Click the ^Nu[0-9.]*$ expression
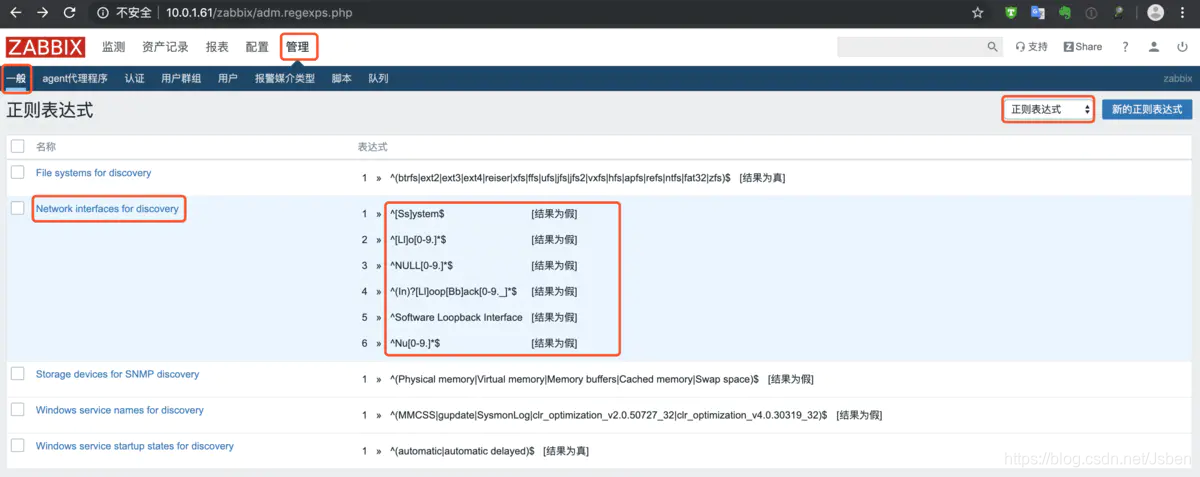This screenshot has width=1200, height=477. [x=416, y=344]
